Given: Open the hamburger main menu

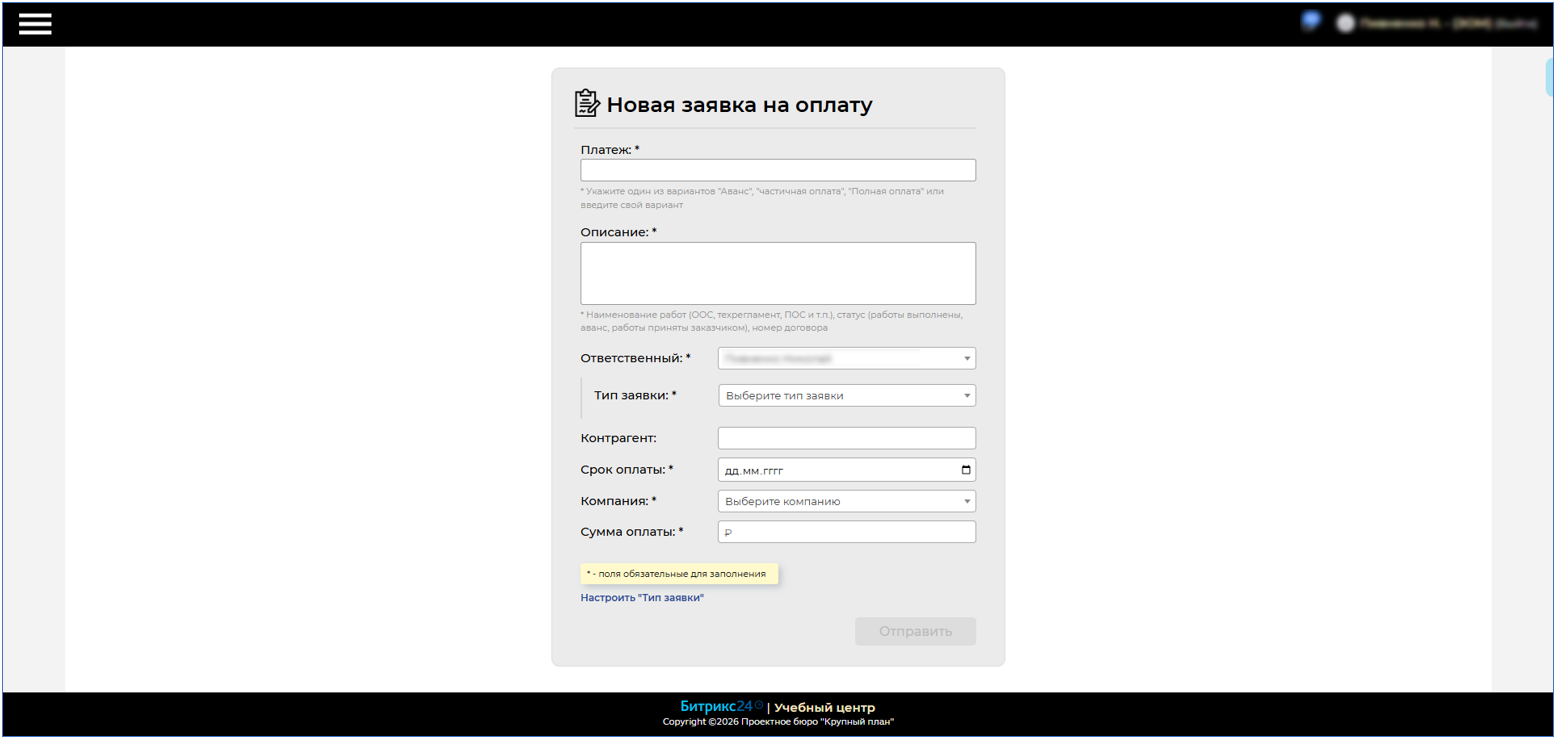Looking at the screenshot, I should (x=35, y=24).
